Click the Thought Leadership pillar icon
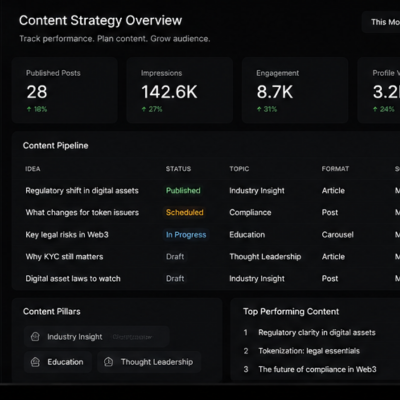Viewport: 400px width, 400px height. (108, 362)
